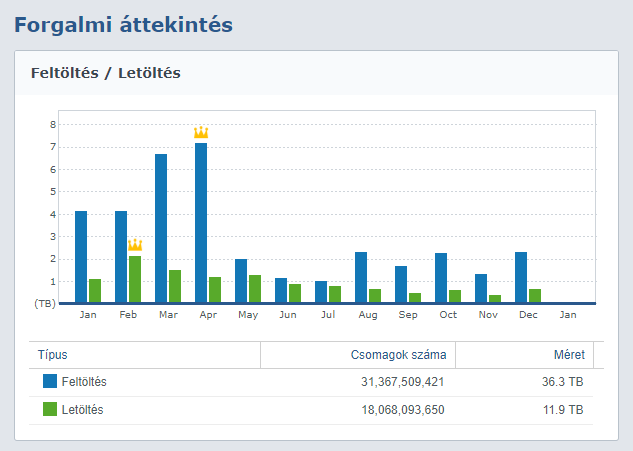Click the Dec label on the x-axis

528,315
